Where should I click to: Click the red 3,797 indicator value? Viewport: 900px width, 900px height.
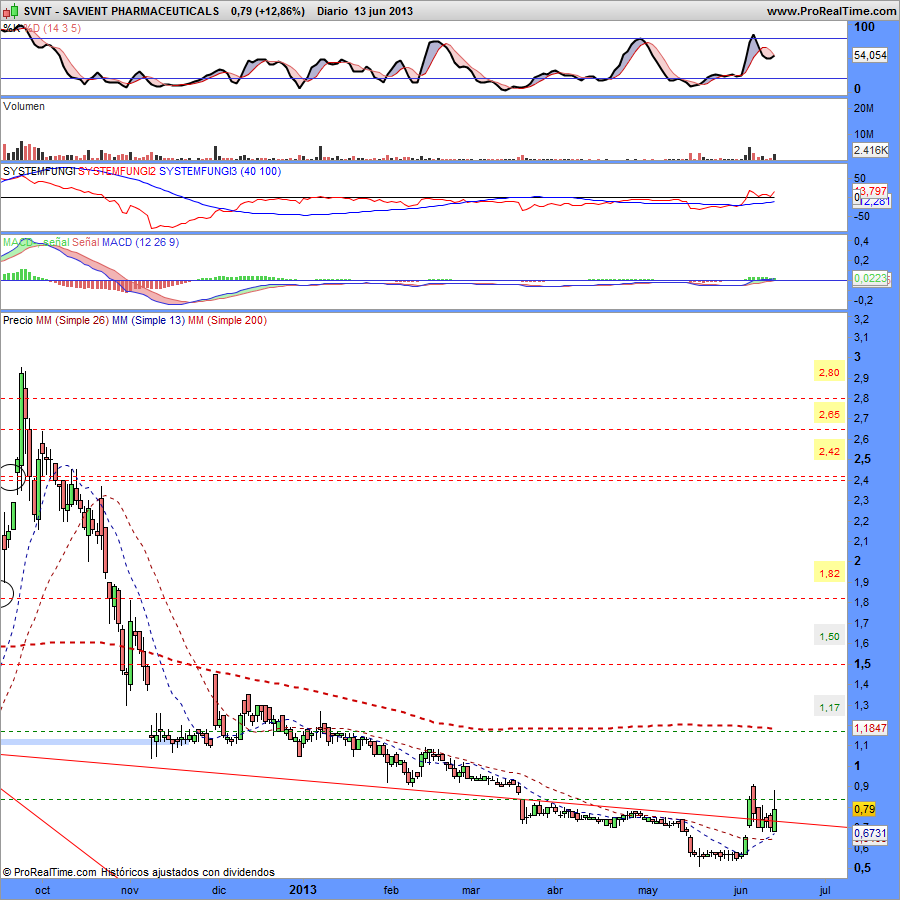coord(872,191)
